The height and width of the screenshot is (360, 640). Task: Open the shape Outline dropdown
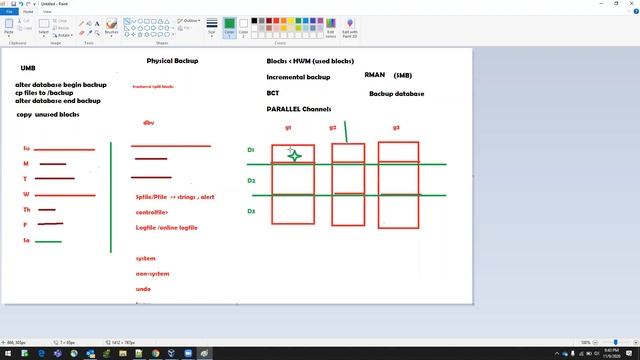pyautogui.click(x=189, y=20)
